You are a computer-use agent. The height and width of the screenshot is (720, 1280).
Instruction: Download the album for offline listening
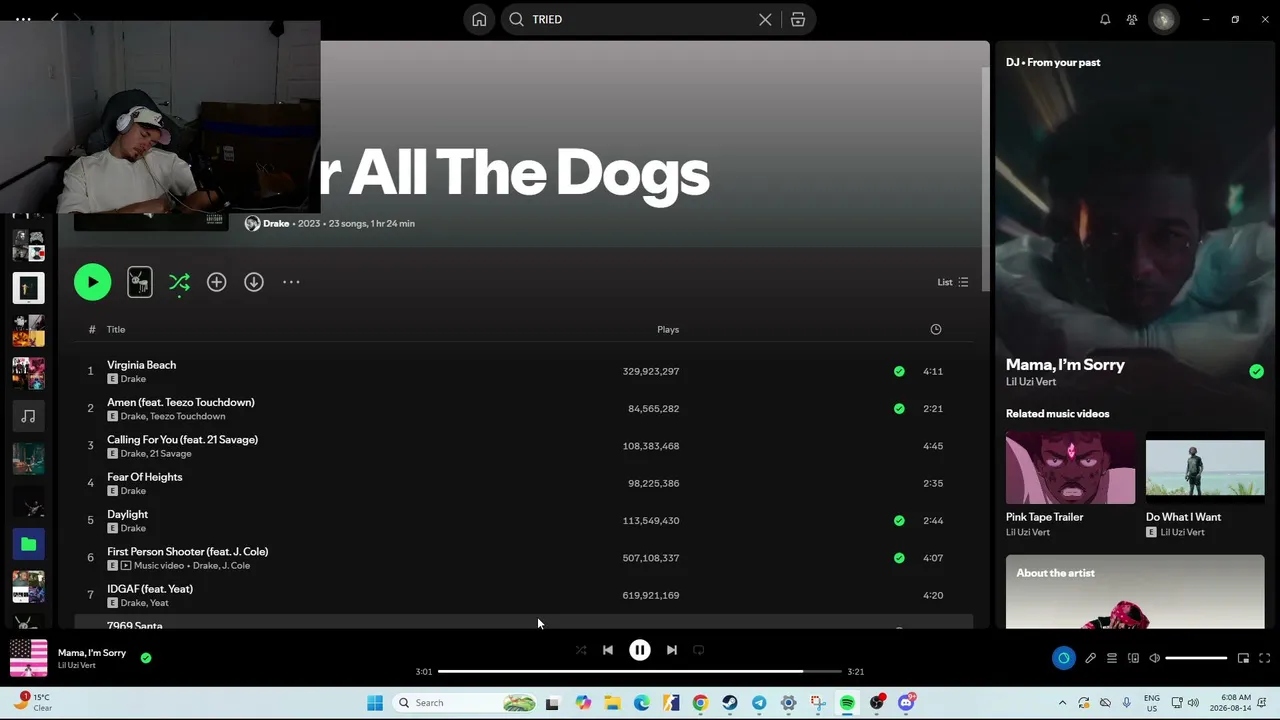pos(254,282)
